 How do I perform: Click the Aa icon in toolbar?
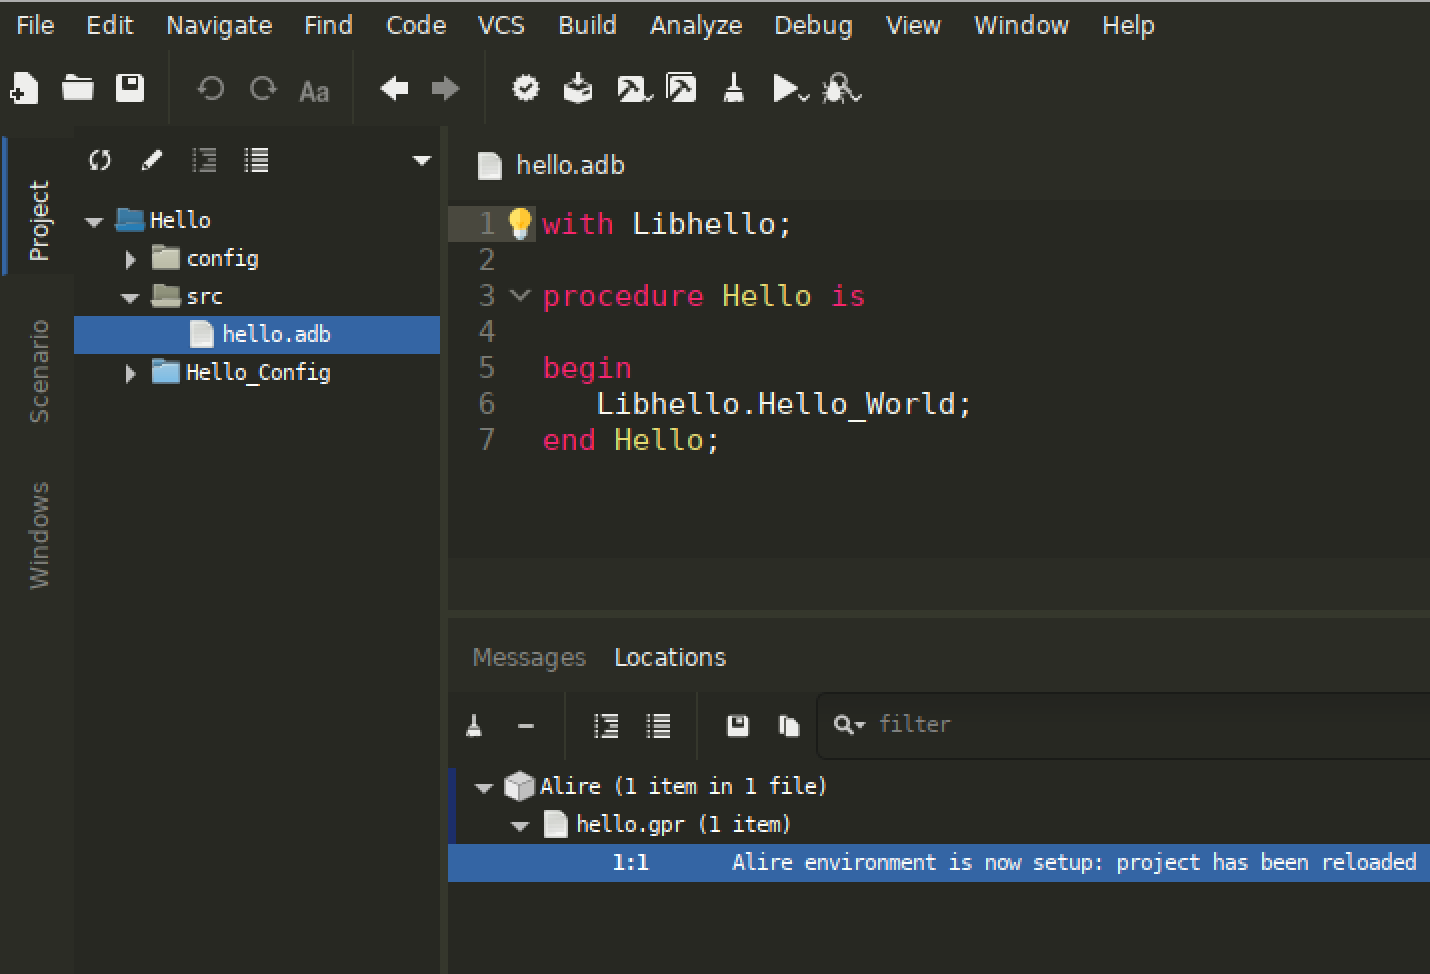click(314, 91)
